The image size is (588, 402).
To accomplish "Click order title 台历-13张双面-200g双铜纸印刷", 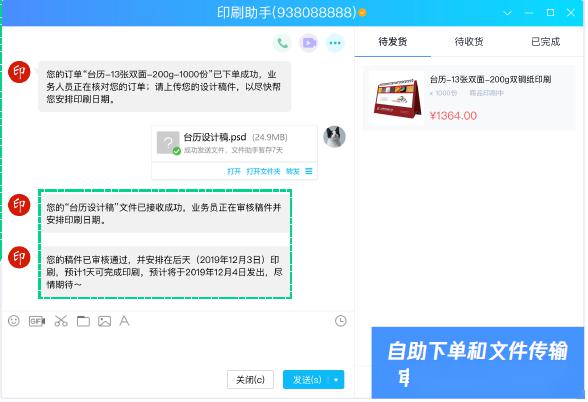I will (x=490, y=80).
